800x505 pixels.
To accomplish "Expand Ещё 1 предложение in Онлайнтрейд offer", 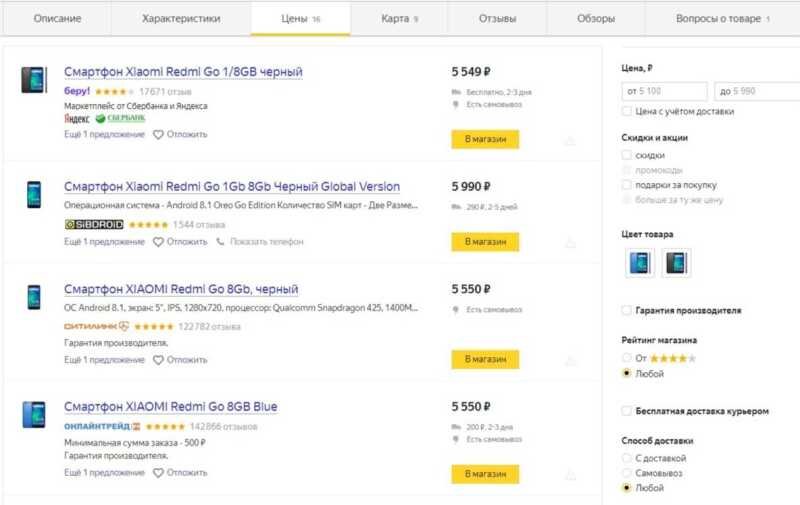I will (x=105, y=473).
